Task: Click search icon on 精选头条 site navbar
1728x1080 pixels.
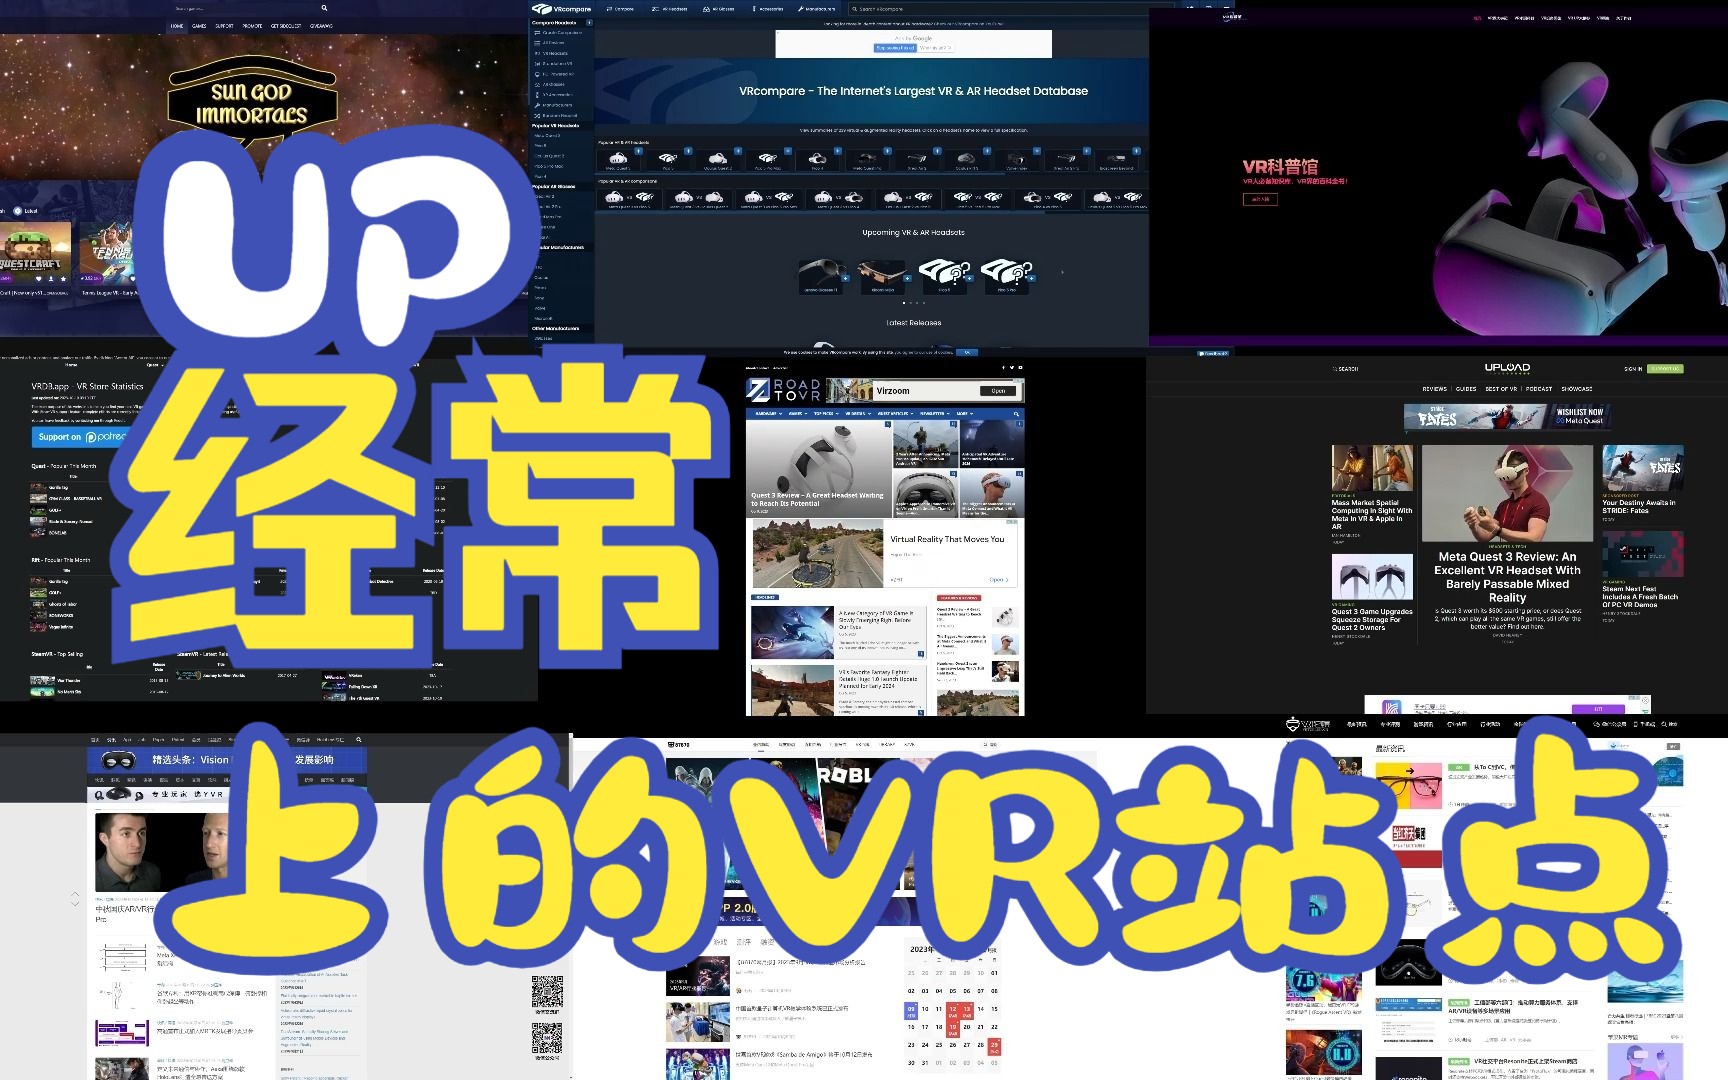Action: pyautogui.click(x=358, y=740)
